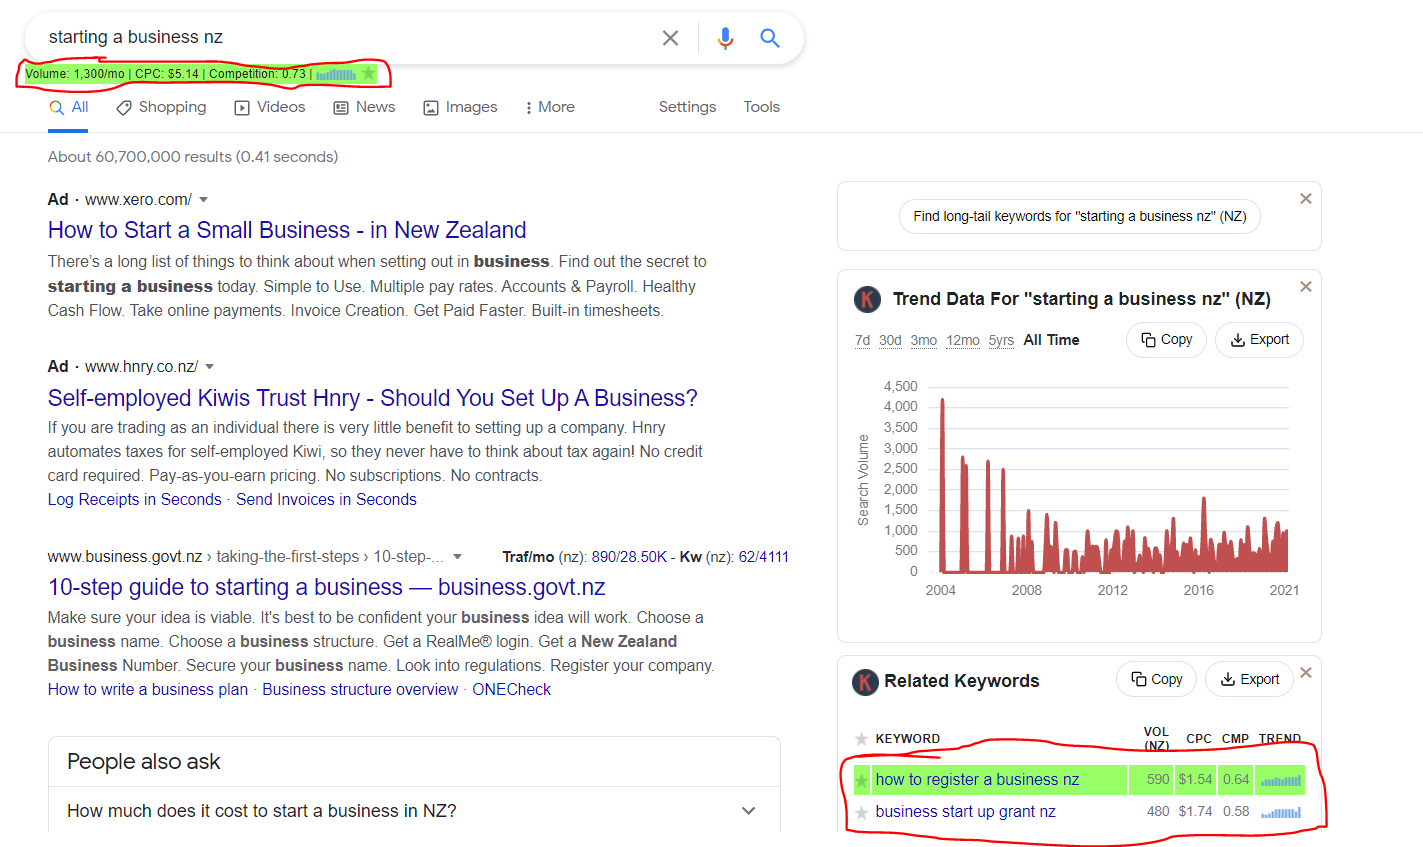
Task: Open trend sparkline for 'business start up grant nz'
Action: tap(1281, 812)
